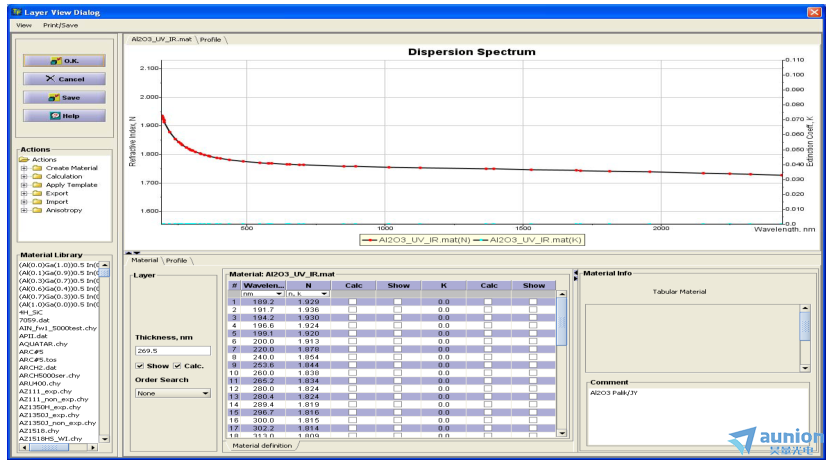The image size is (836, 466).
Task: Check N Show box for row 10 (260.0)
Action: (398, 373)
